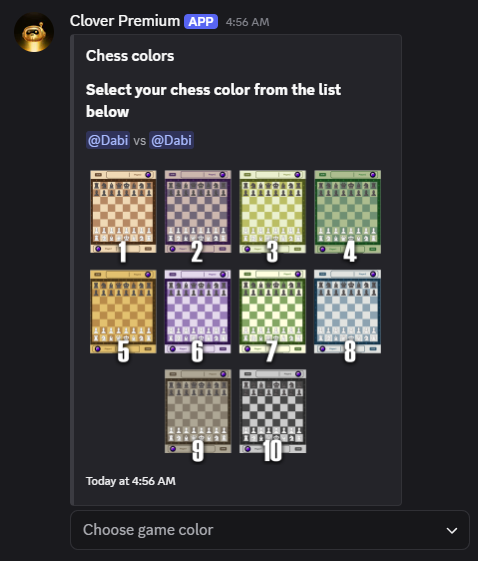Select golden chessboard number 5
Screen dimensions: 478x561
pos(123,312)
